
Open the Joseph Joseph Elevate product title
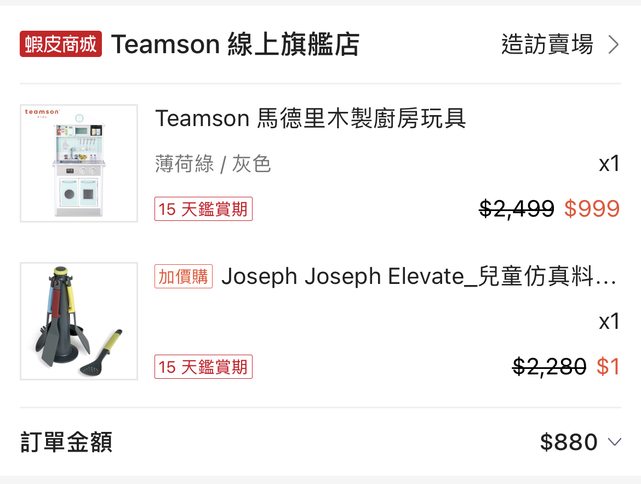click(x=419, y=277)
